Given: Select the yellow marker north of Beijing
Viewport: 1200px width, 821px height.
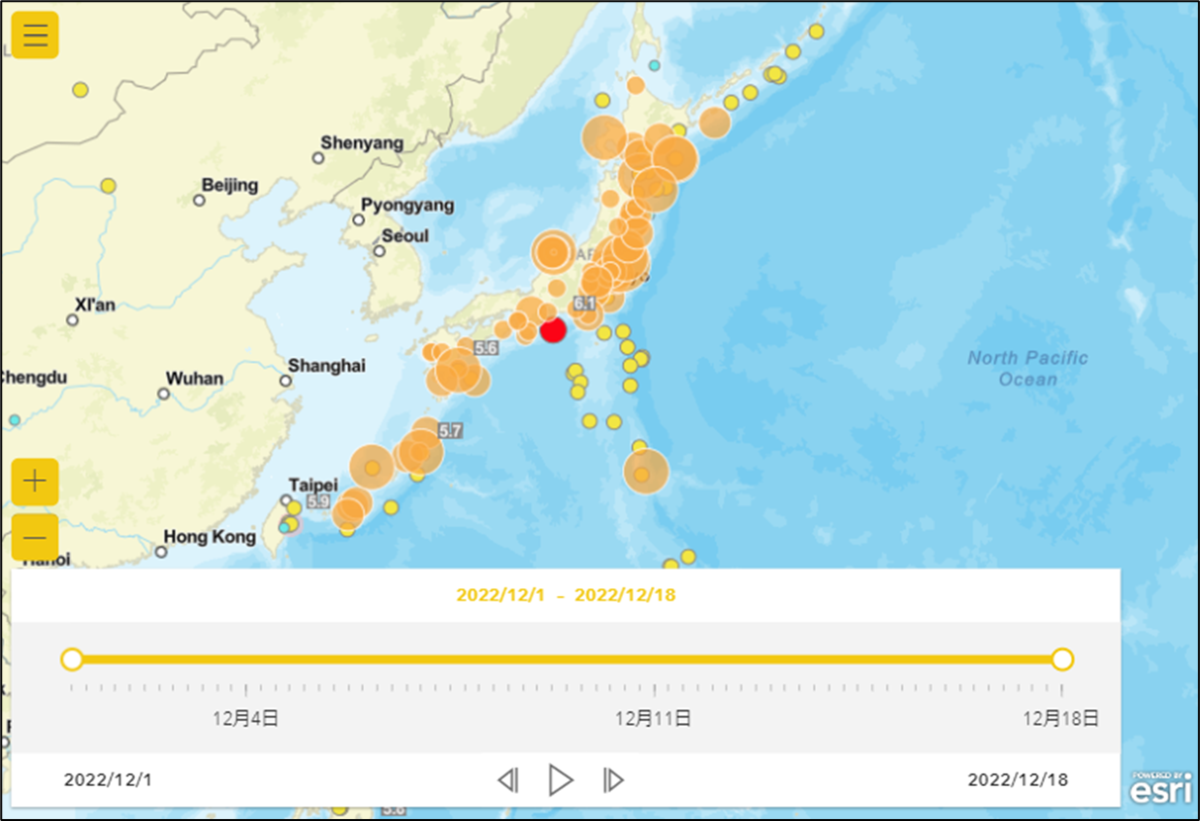Looking at the screenshot, I should 81,90.
